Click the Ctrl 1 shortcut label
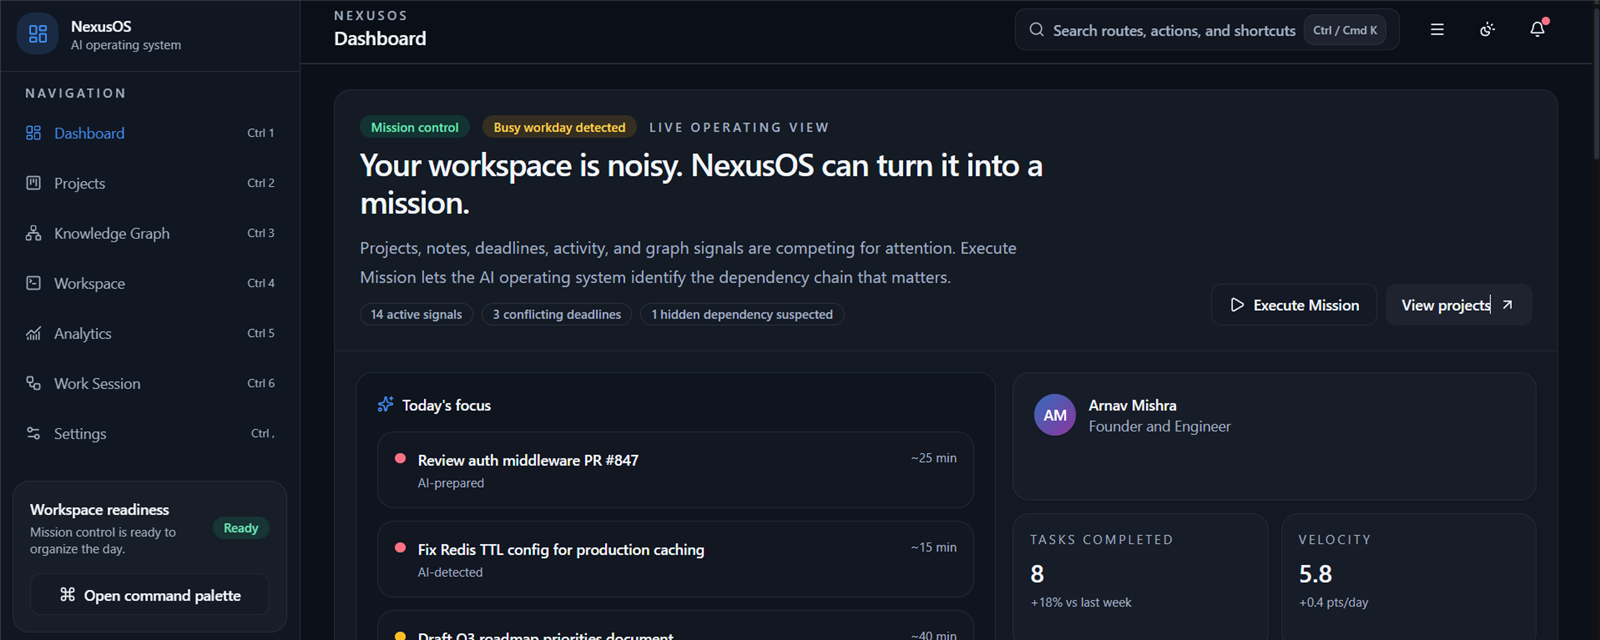This screenshot has width=1600, height=640. point(261,133)
